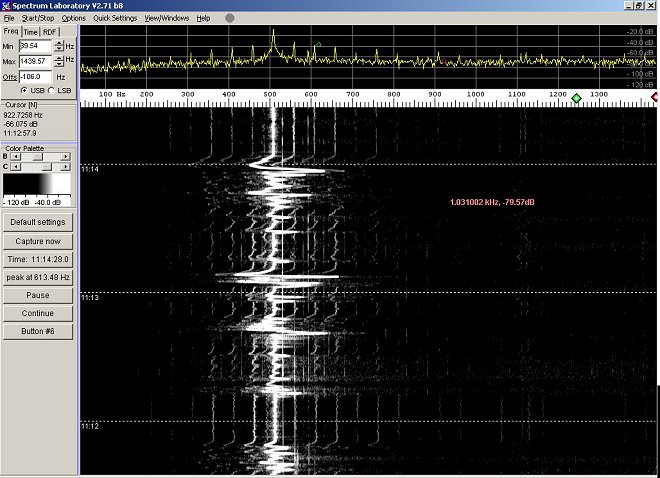The height and width of the screenshot is (478, 660).
Task: Click the grayscale color palette gradient
Action: click(37, 184)
